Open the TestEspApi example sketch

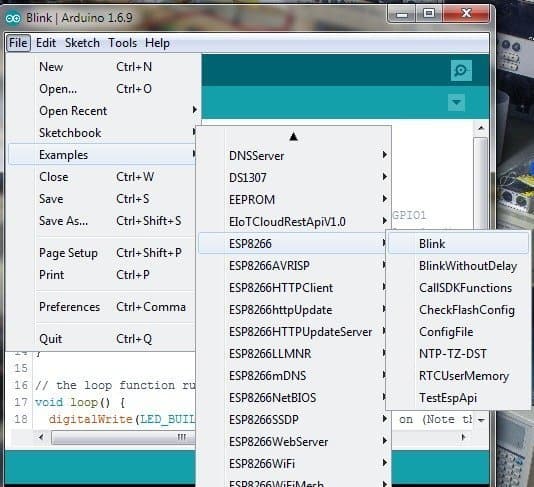458,398
